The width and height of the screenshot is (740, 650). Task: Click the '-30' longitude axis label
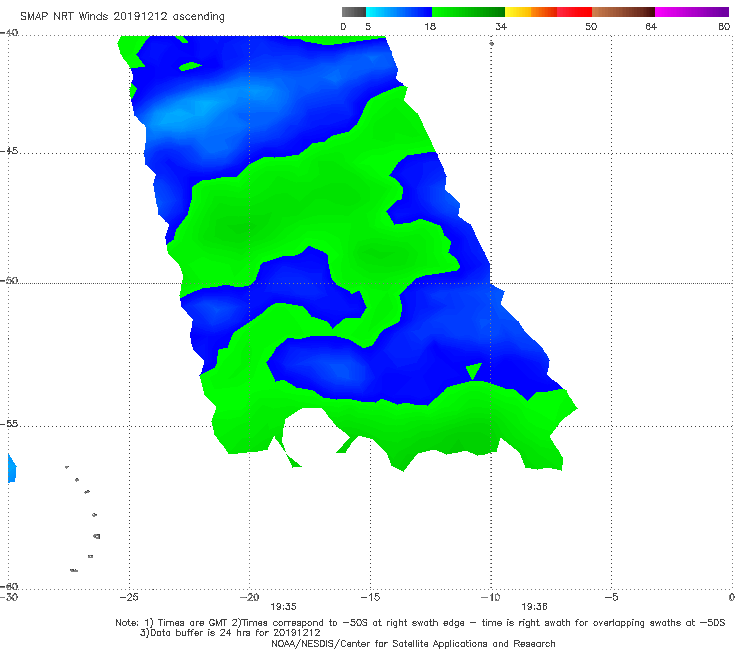tap(9, 597)
